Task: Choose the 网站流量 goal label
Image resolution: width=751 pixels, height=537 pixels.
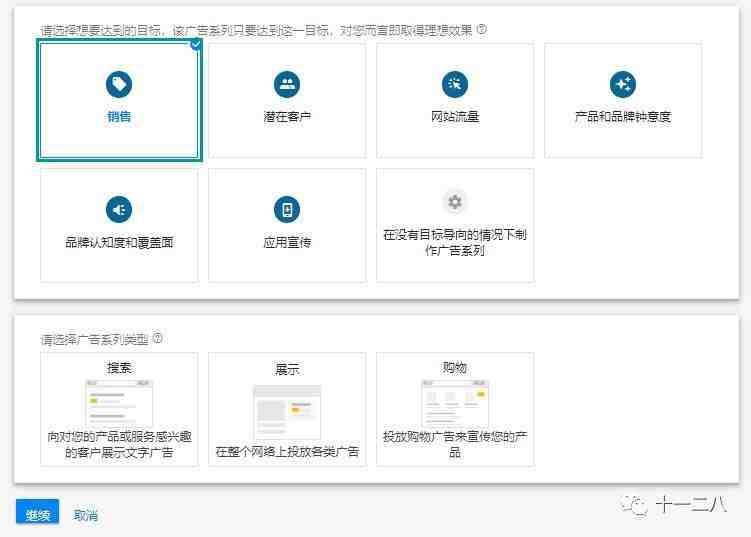Action: pos(455,117)
